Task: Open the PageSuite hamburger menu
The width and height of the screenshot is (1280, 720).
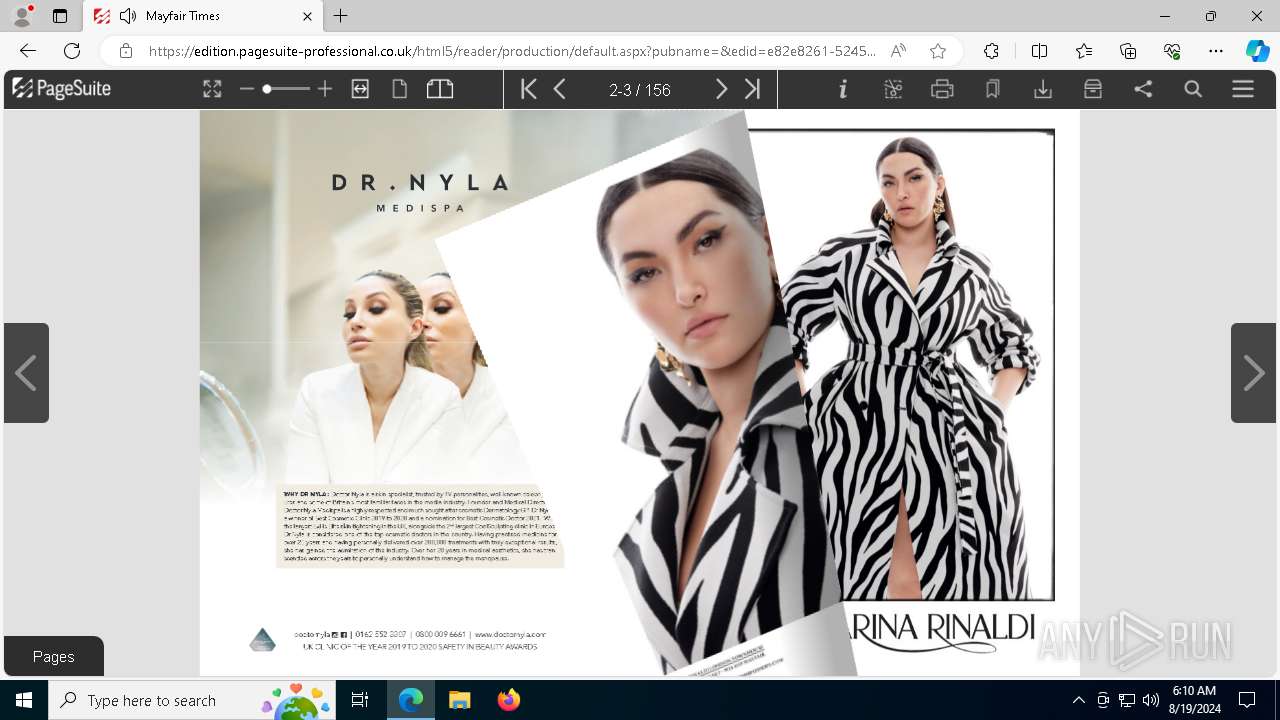Action: (x=1243, y=89)
